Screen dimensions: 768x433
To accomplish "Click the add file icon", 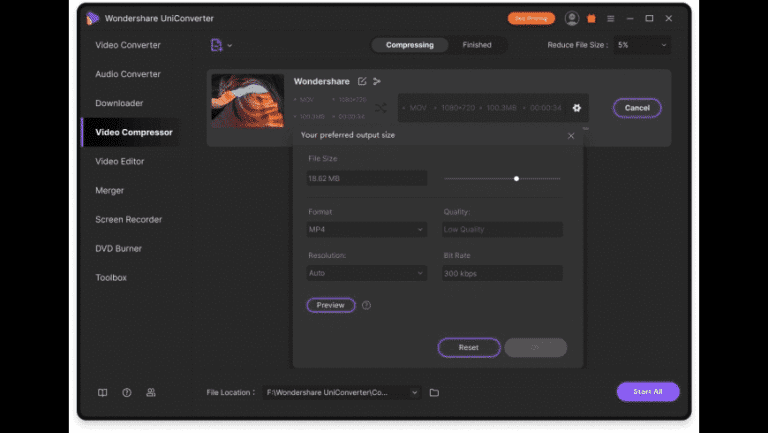I will [x=217, y=45].
